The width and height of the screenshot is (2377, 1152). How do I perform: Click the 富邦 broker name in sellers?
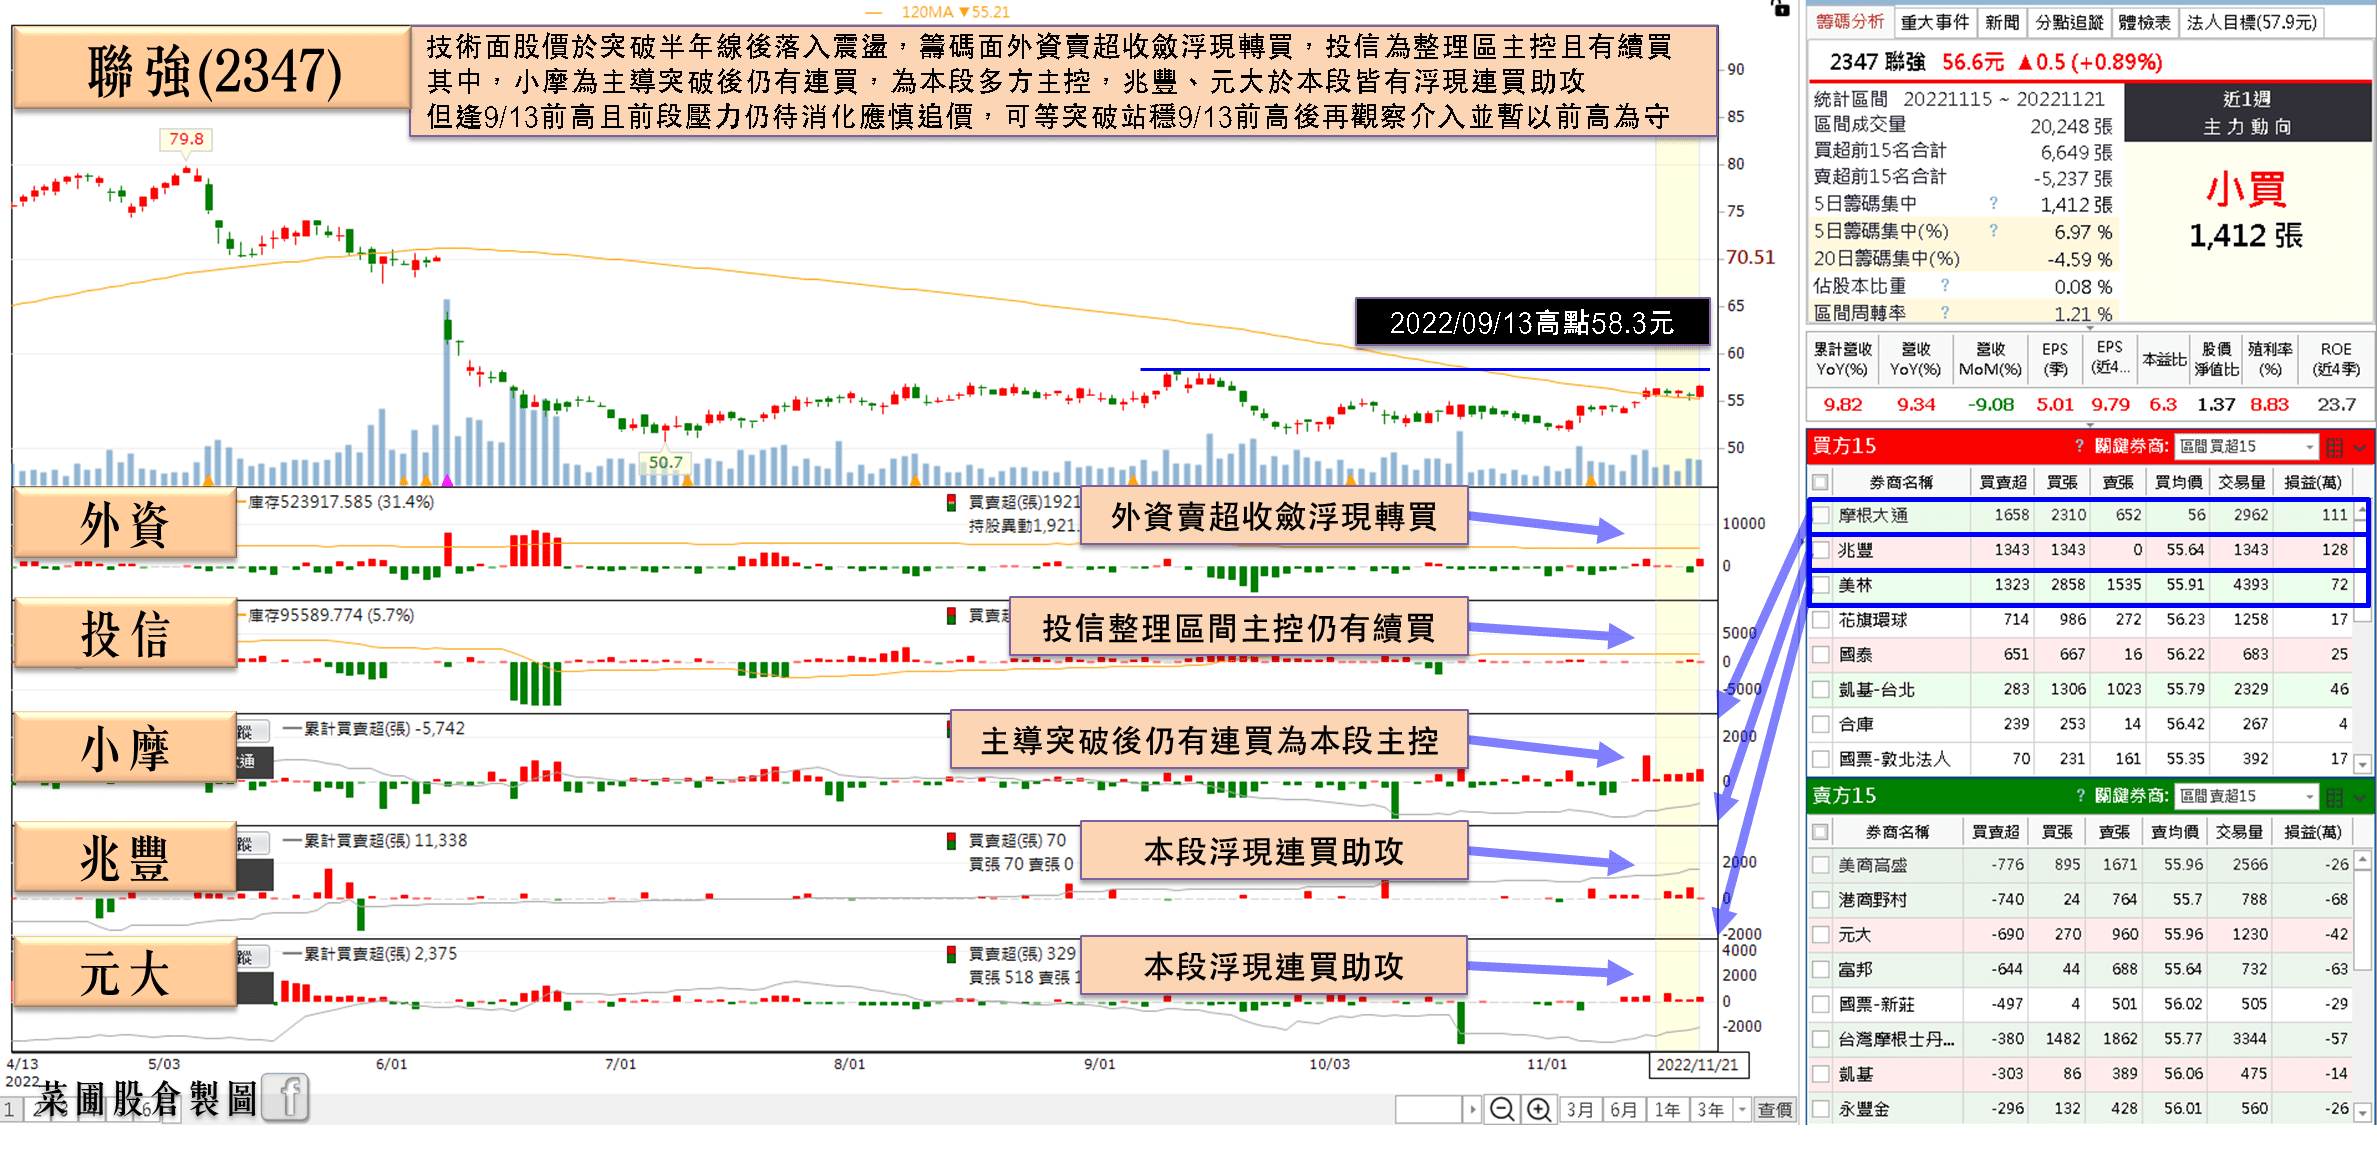coord(1855,969)
